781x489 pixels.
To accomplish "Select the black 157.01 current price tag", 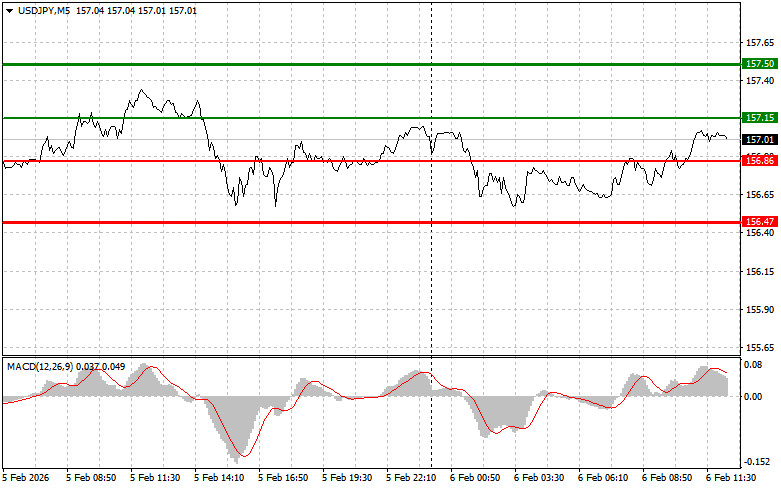I will coord(760,139).
